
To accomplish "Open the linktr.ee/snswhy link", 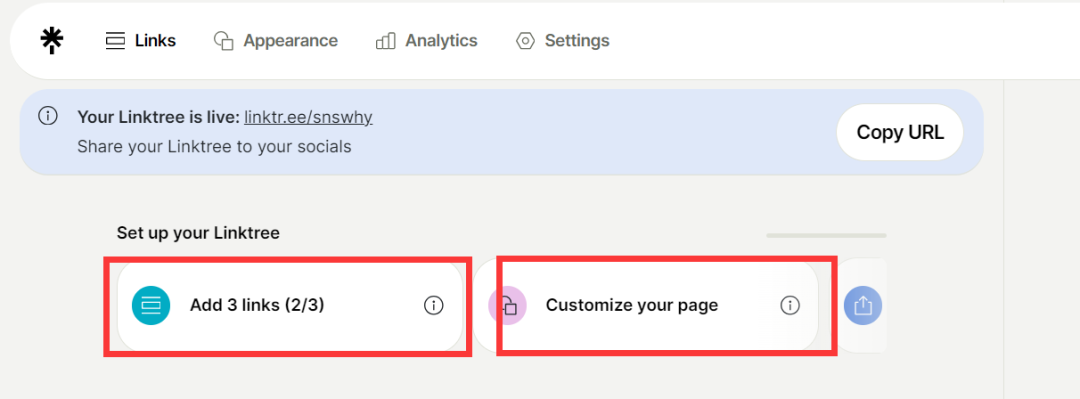I will pyautogui.click(x=308, y=117).
